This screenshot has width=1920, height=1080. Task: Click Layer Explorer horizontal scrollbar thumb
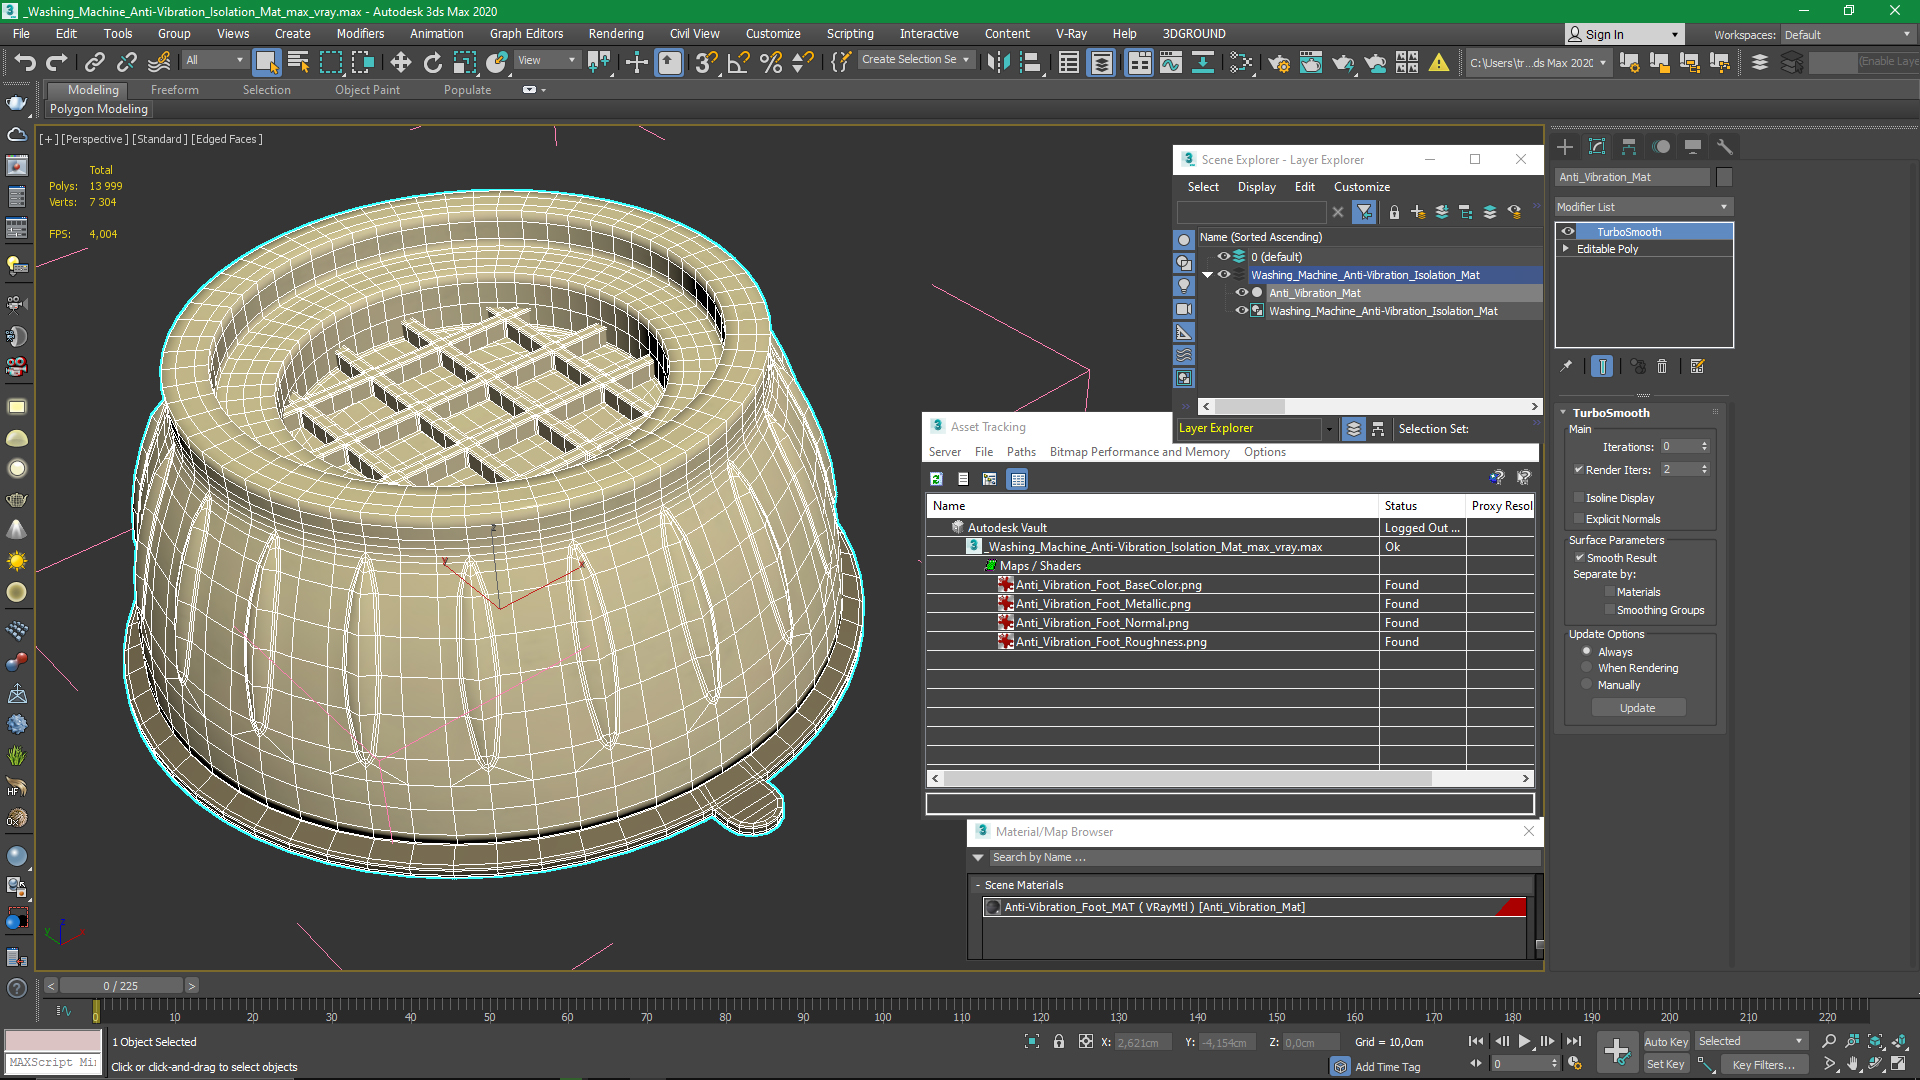pos(1250,406)
